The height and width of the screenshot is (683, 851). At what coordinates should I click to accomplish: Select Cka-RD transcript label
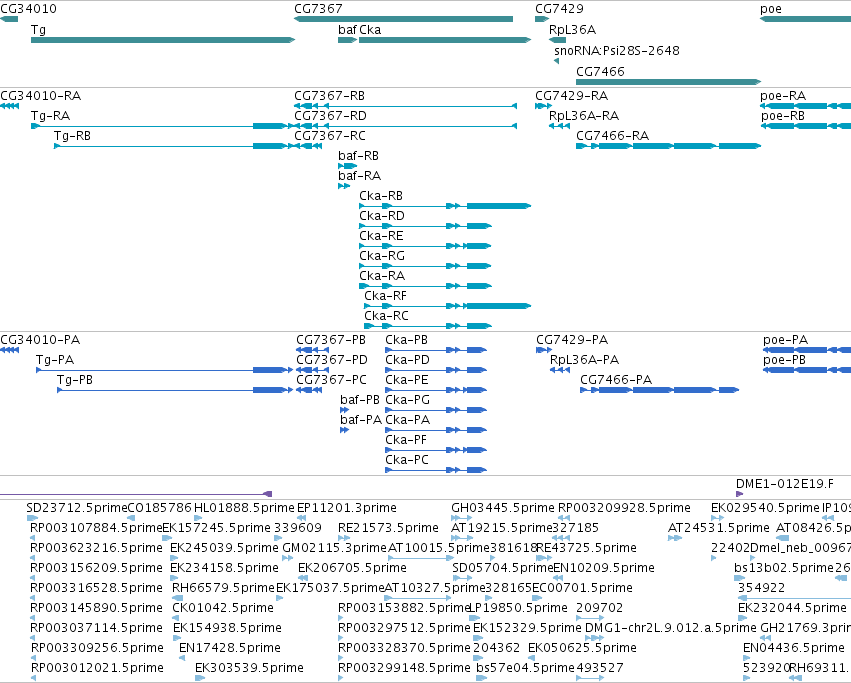coord(382,216)
